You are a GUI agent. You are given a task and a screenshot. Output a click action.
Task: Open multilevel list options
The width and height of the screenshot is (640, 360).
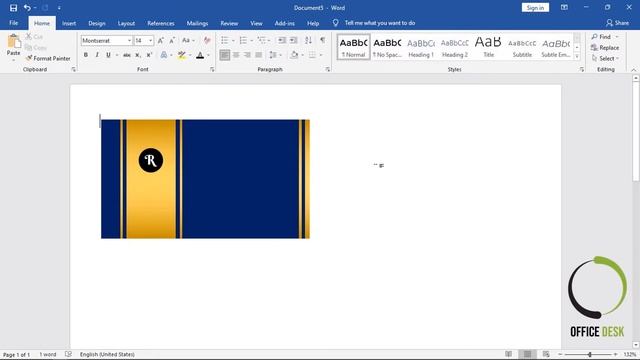(x=262, y=40)
